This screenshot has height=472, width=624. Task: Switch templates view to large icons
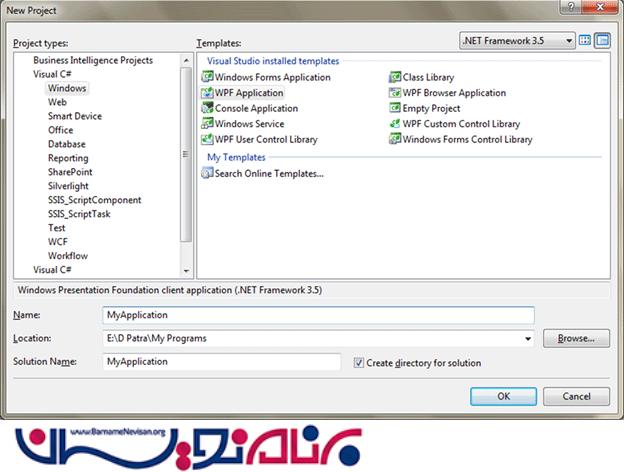(x=585, y=40)
